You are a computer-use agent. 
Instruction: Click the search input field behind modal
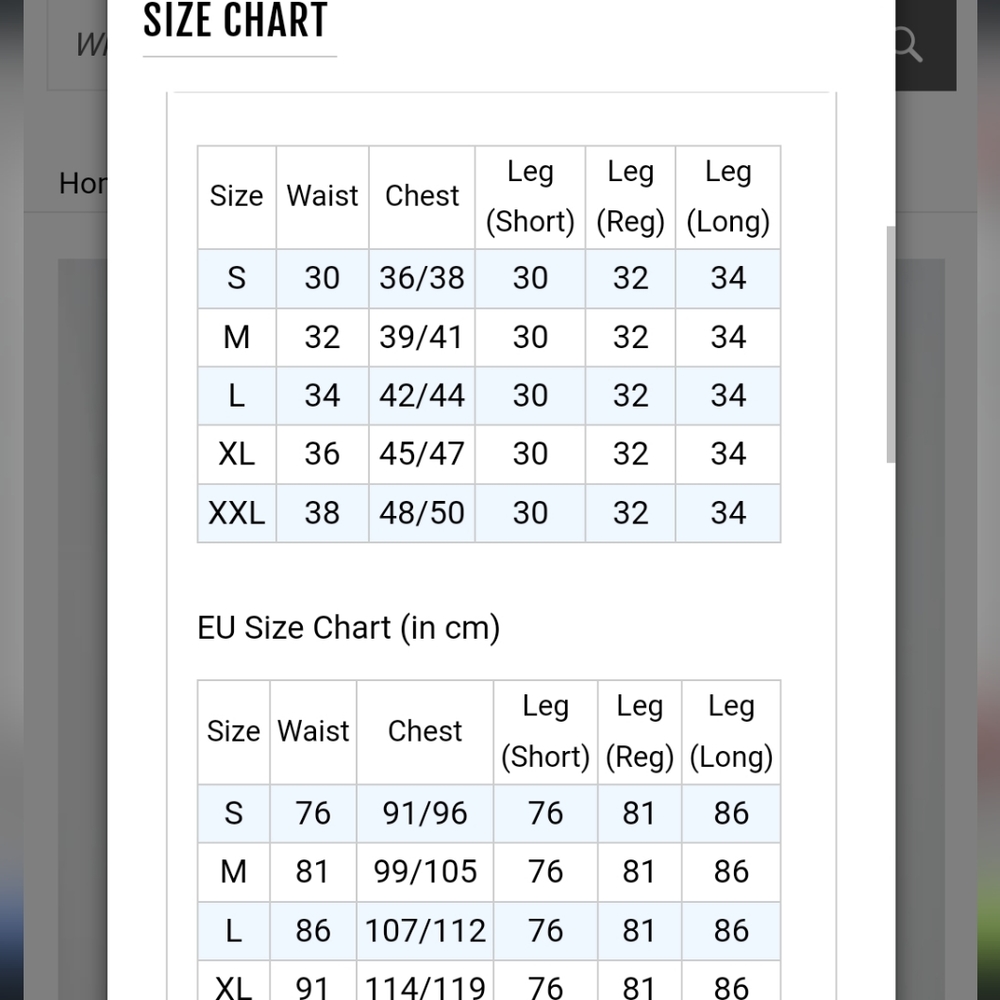(78, 45)
